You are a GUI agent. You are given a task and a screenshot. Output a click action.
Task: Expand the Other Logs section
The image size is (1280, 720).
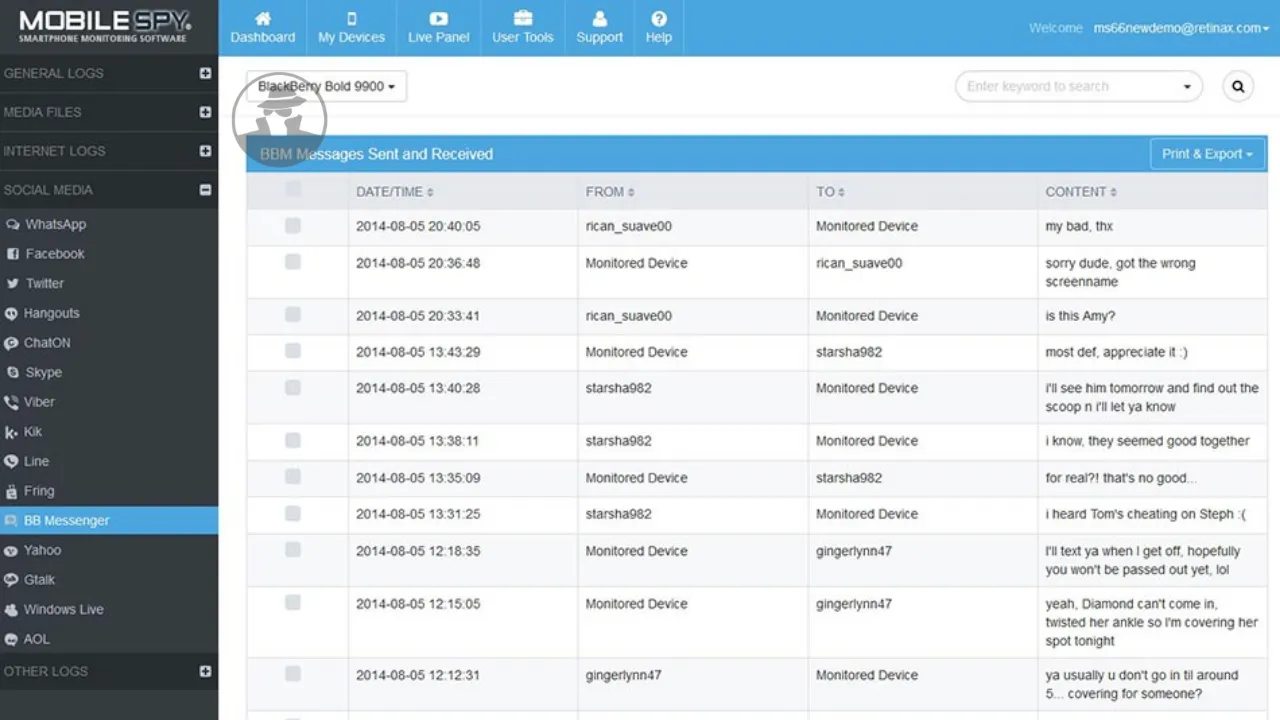coord(205,672)
